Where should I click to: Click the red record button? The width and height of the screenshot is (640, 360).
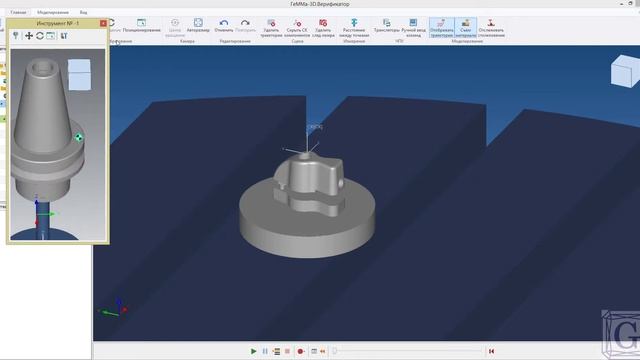301,351
